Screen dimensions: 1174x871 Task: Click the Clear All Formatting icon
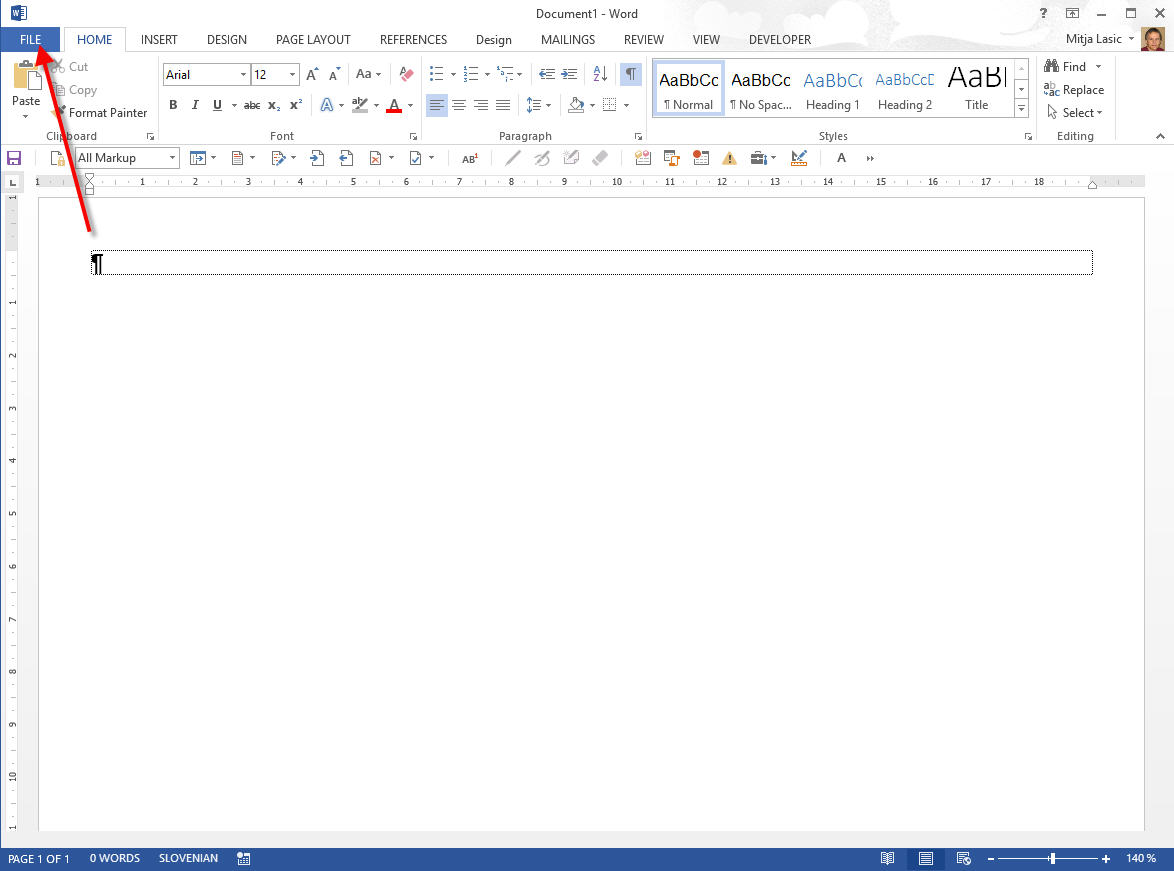coord(405,74)
